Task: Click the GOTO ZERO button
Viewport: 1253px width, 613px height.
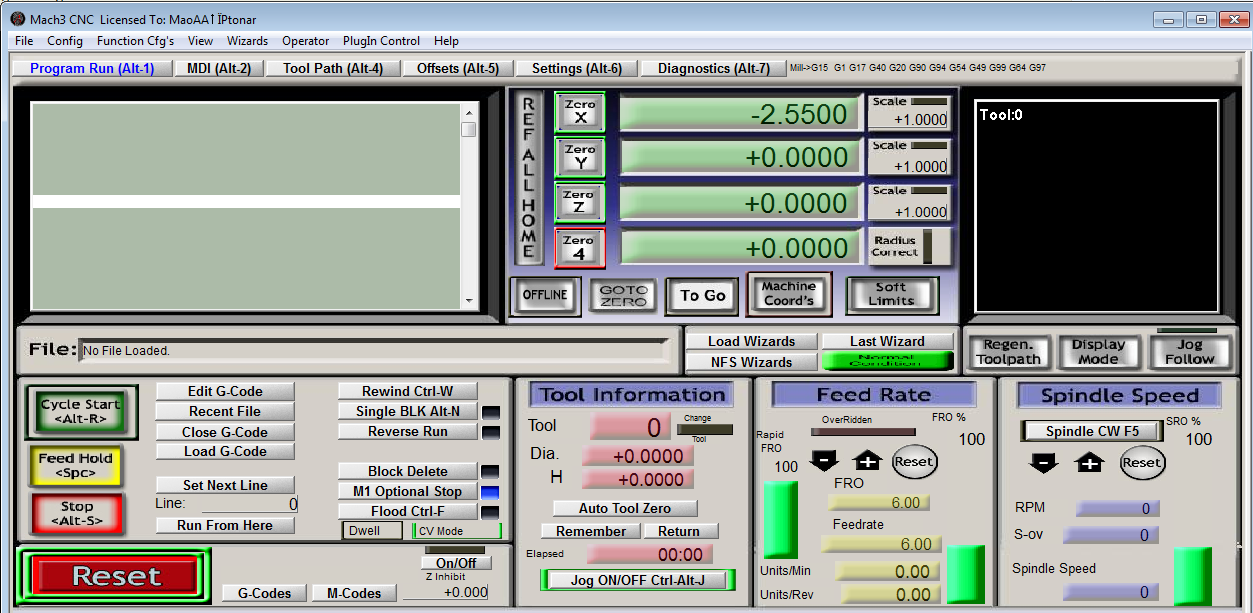Action: 623,295
